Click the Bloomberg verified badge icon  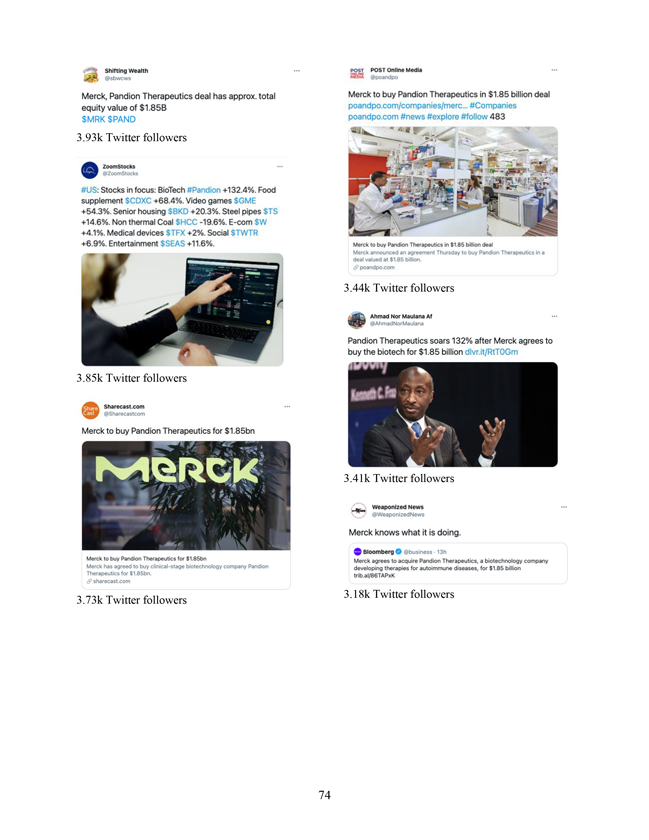click(398, 551)
